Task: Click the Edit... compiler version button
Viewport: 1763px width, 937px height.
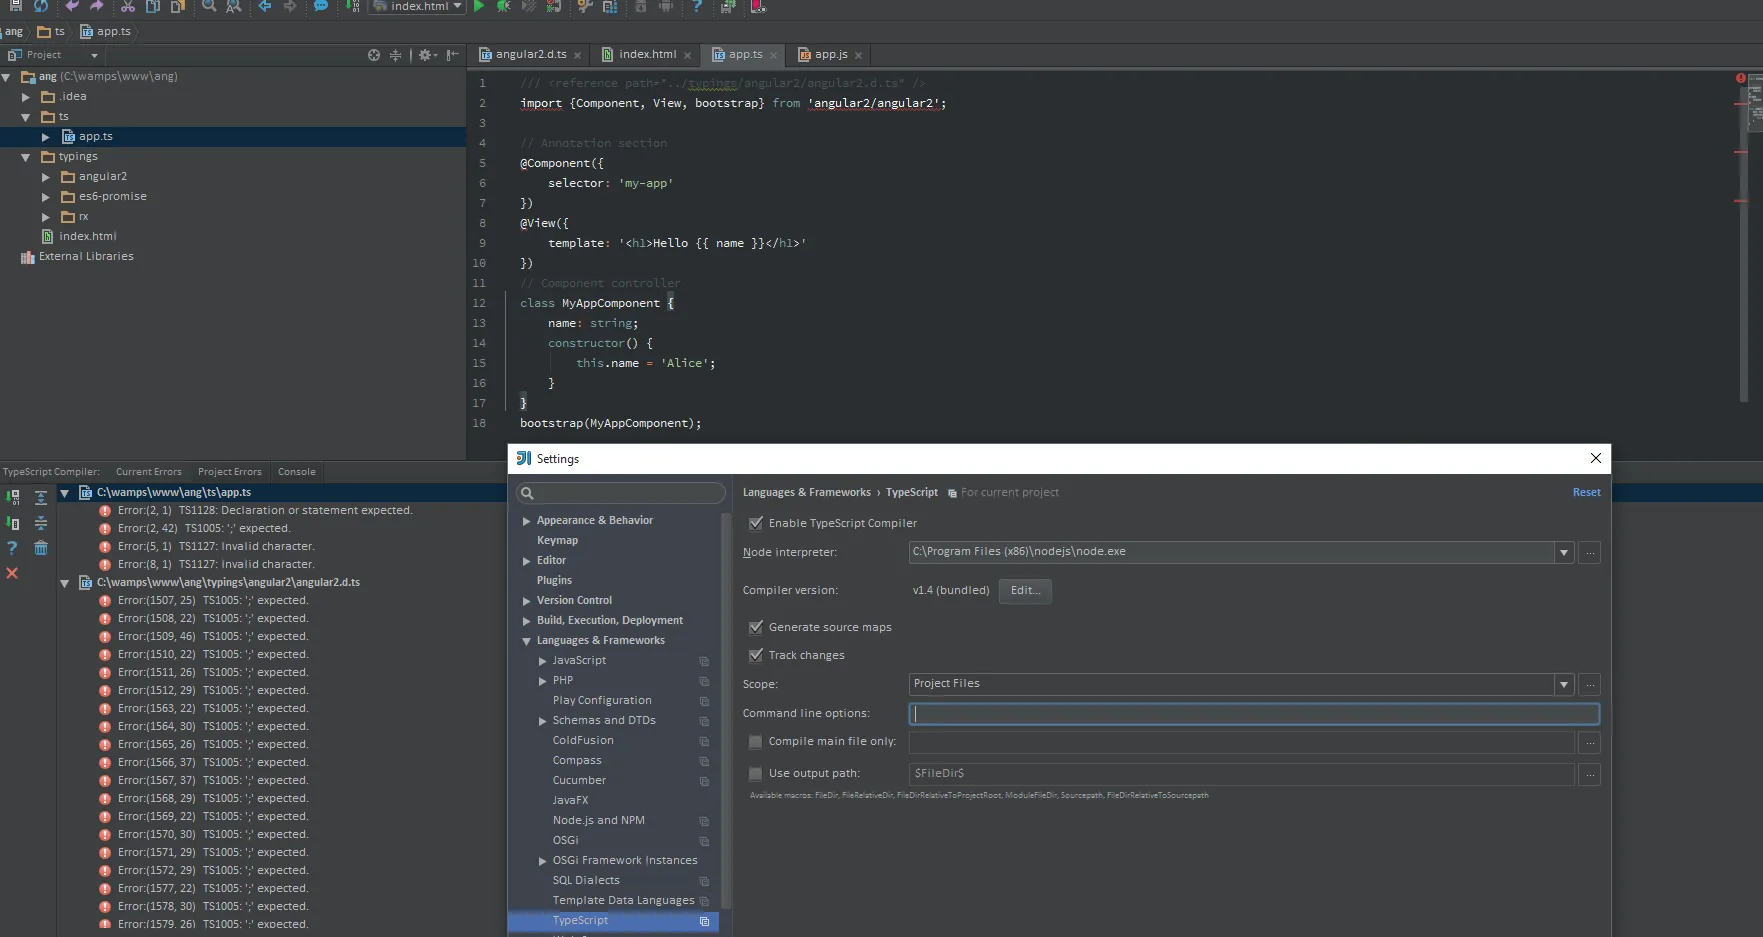Action: [x=1025, y=590]
